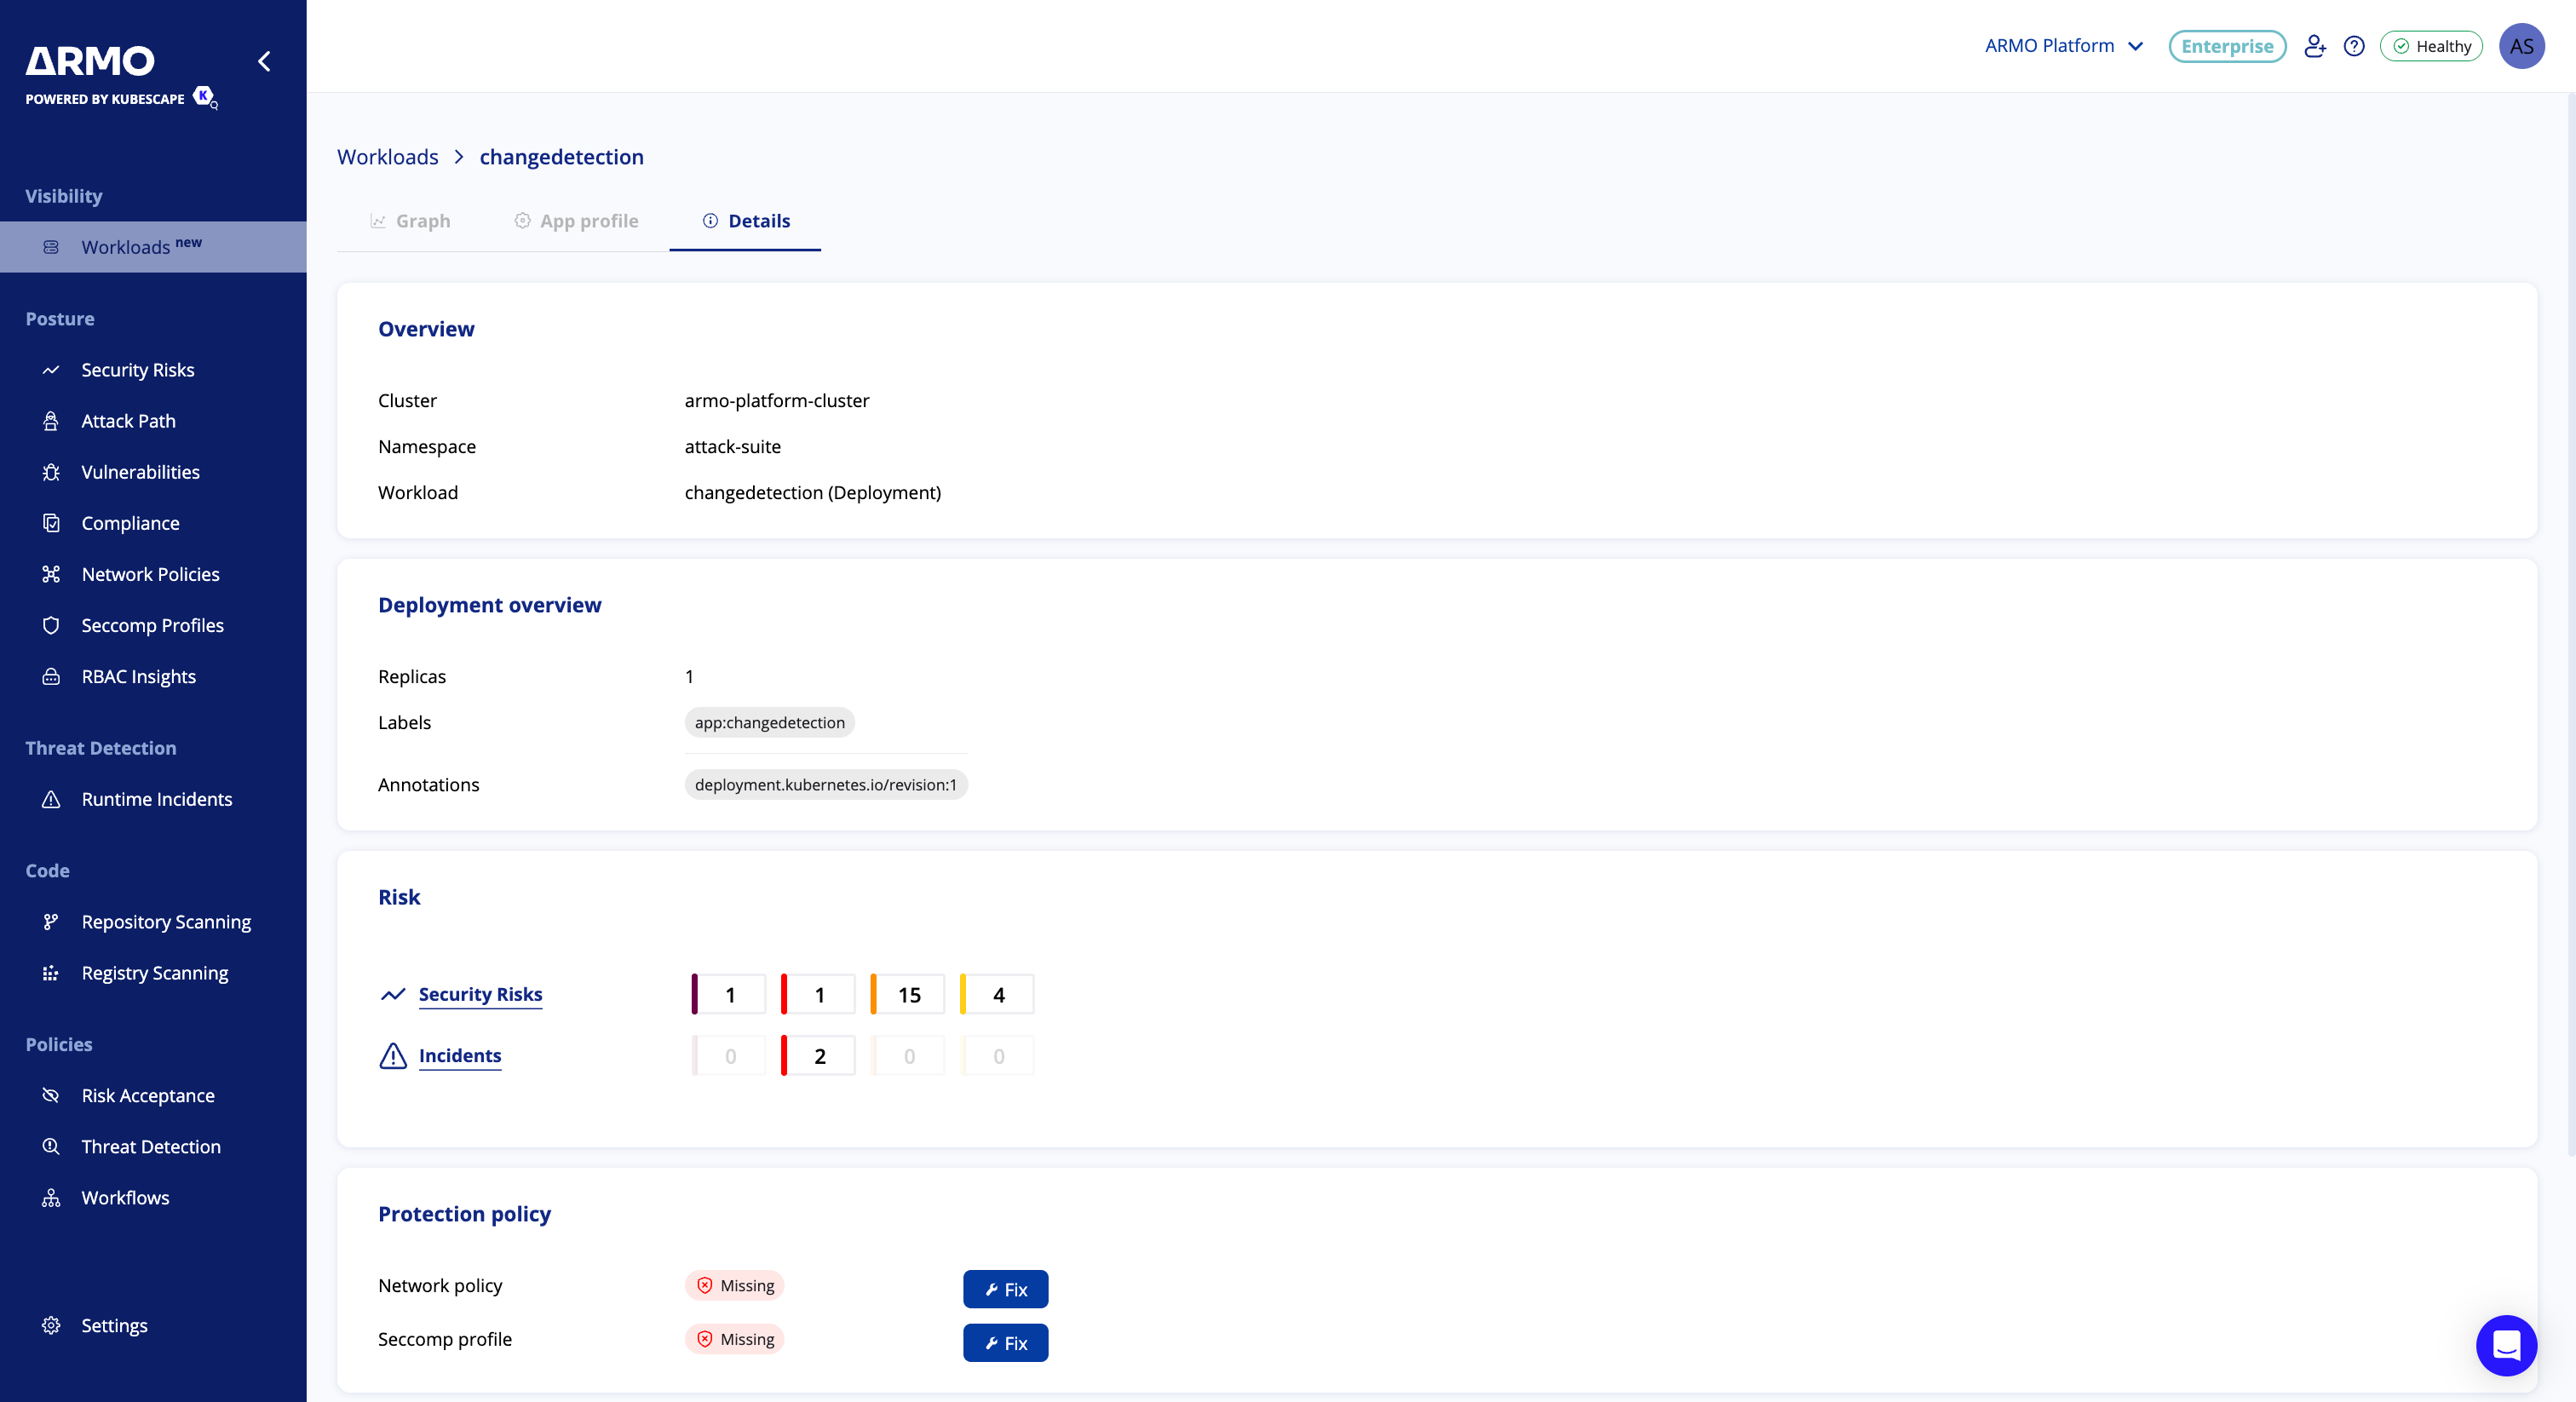Click the Risk Acceptance icon

pos(51,1095)
